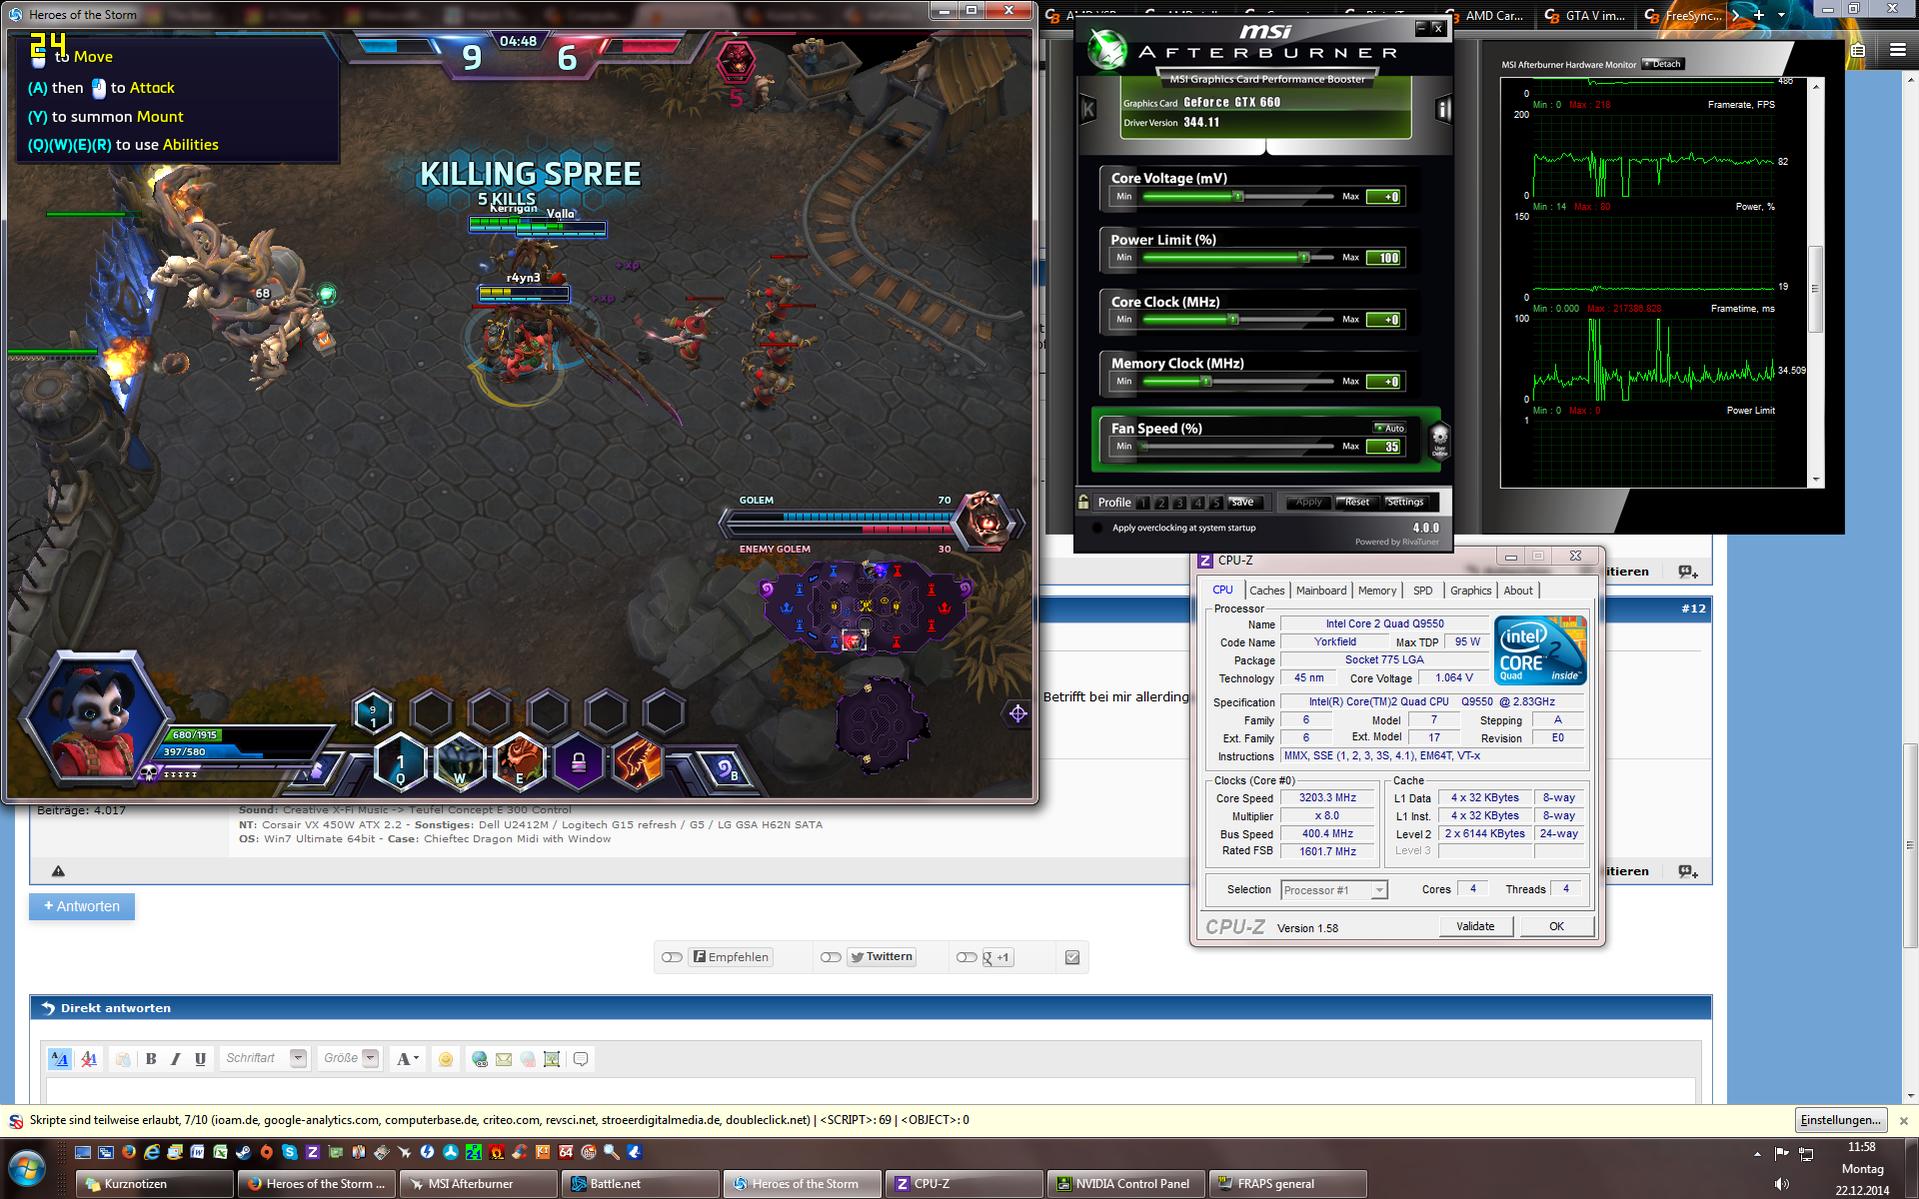Select Afterburner profile slot 1

point(1143,503)
